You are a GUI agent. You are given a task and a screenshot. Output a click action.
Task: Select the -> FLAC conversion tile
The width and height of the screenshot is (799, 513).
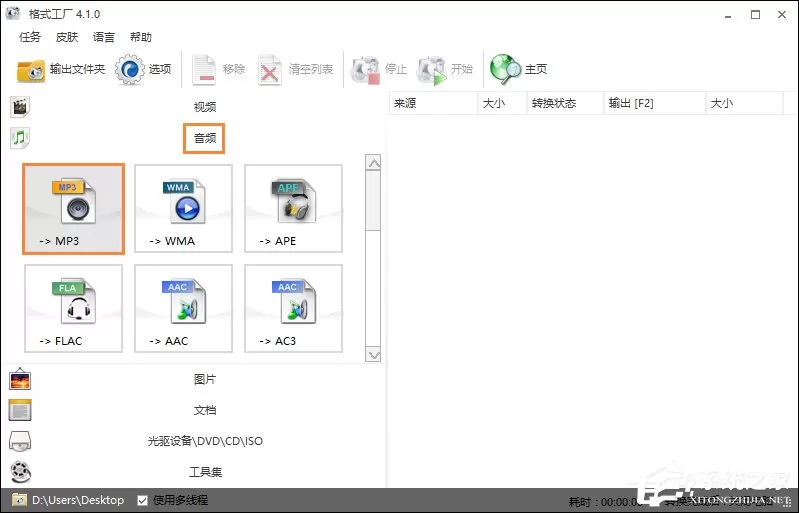73,308
